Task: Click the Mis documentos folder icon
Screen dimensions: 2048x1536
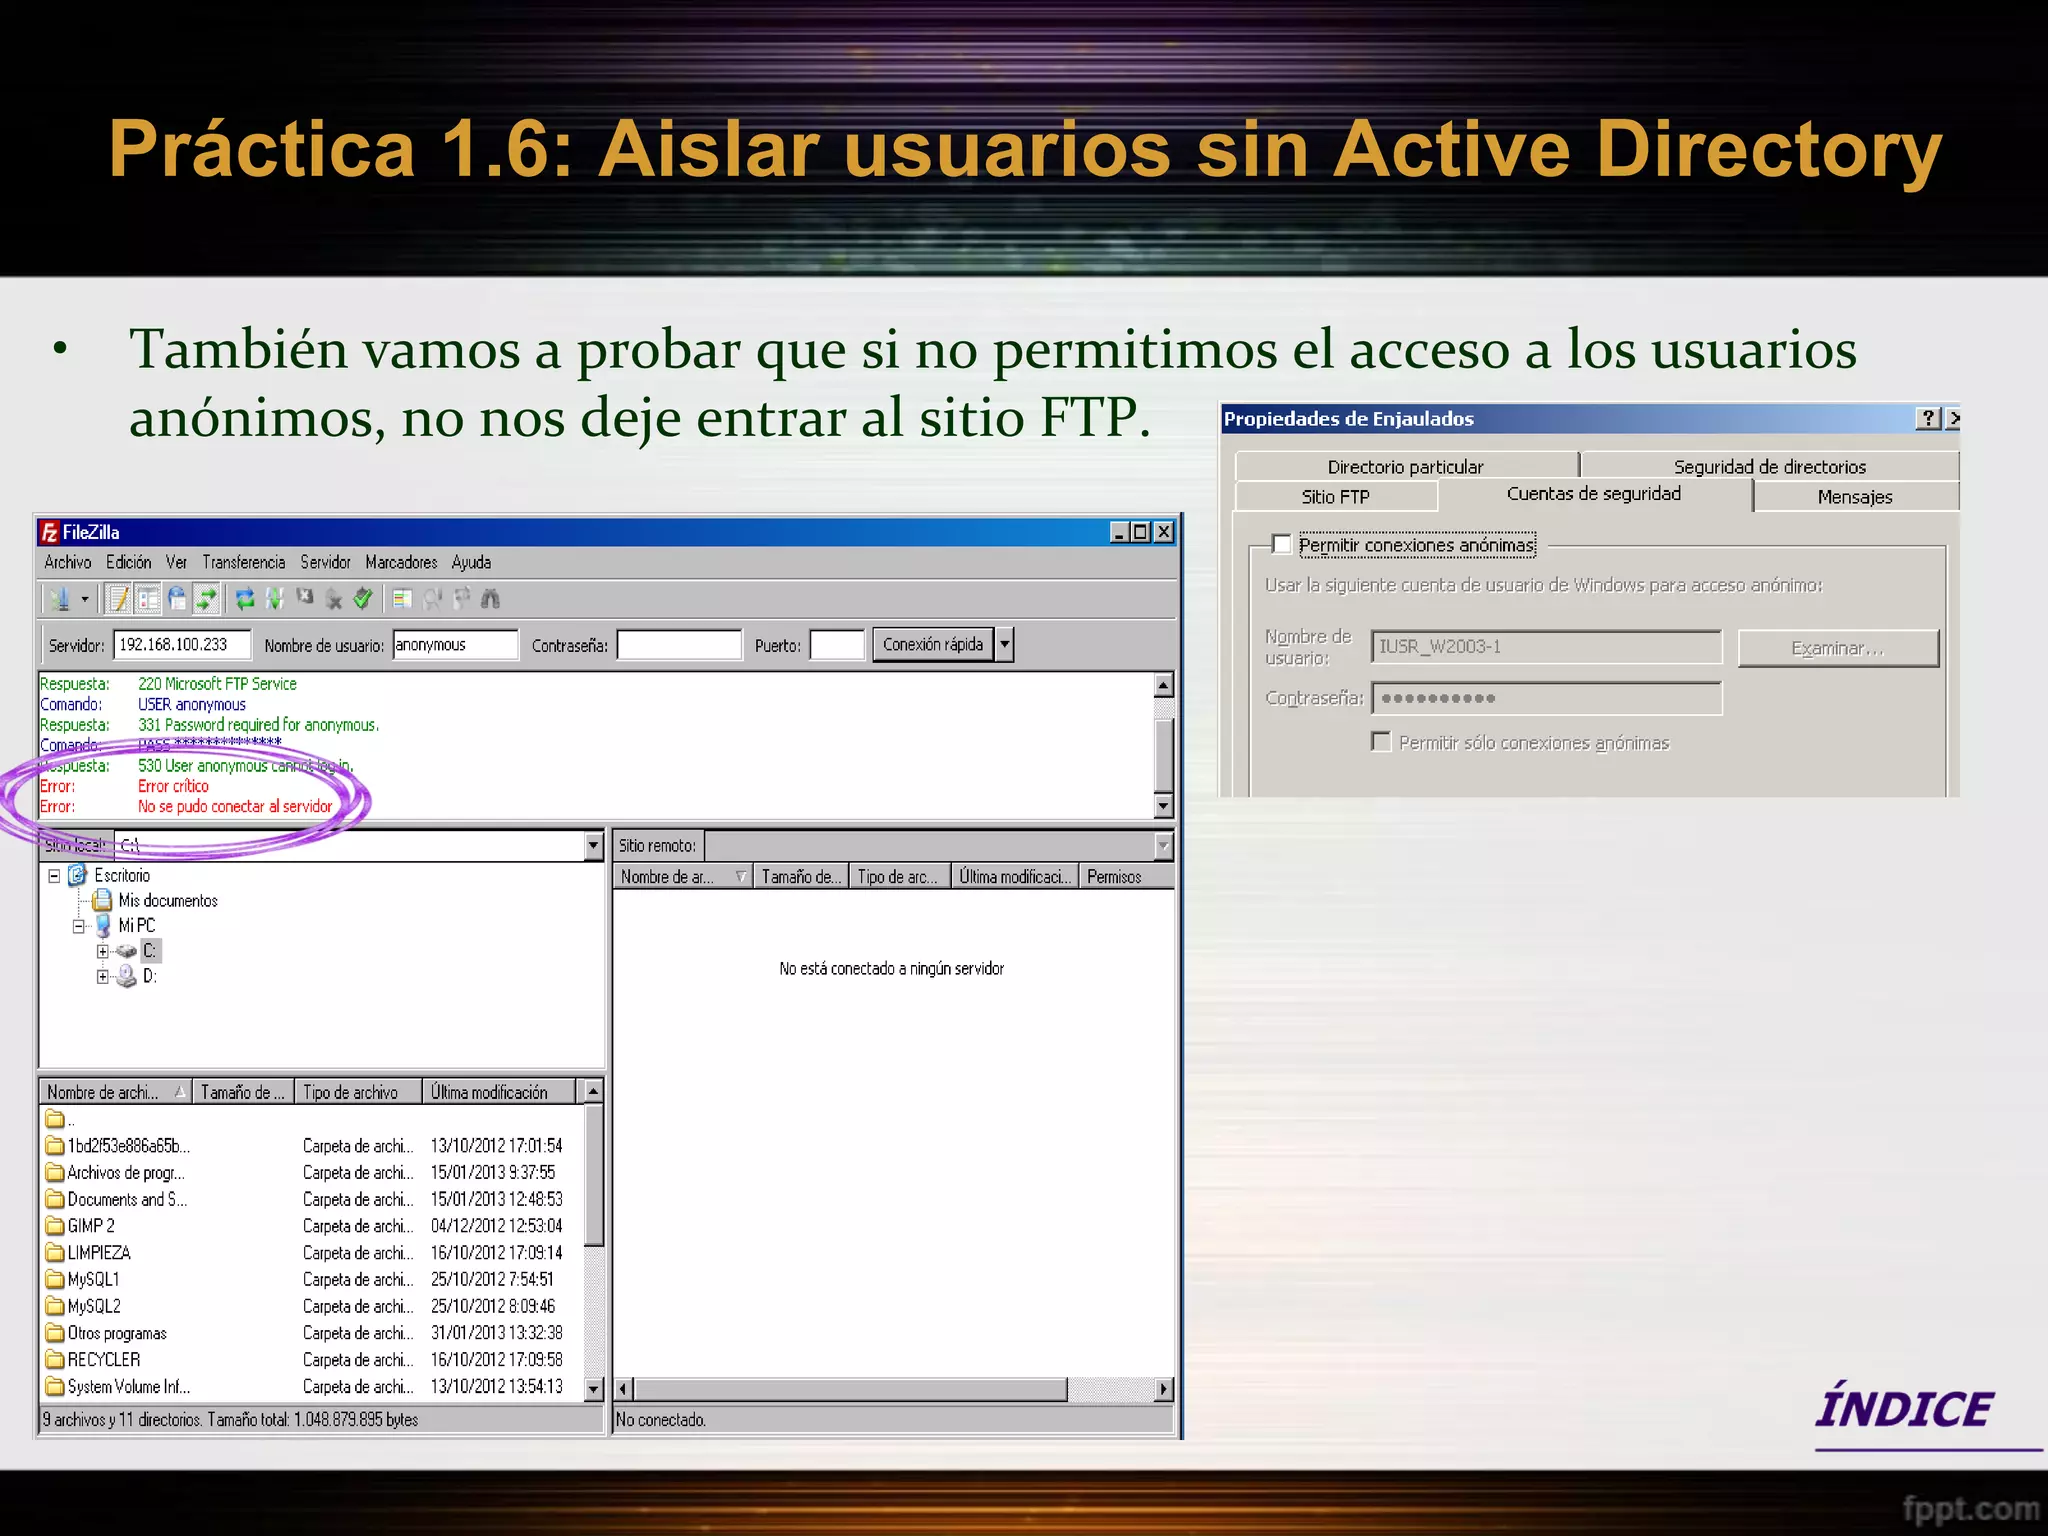Action: point(102,900)
